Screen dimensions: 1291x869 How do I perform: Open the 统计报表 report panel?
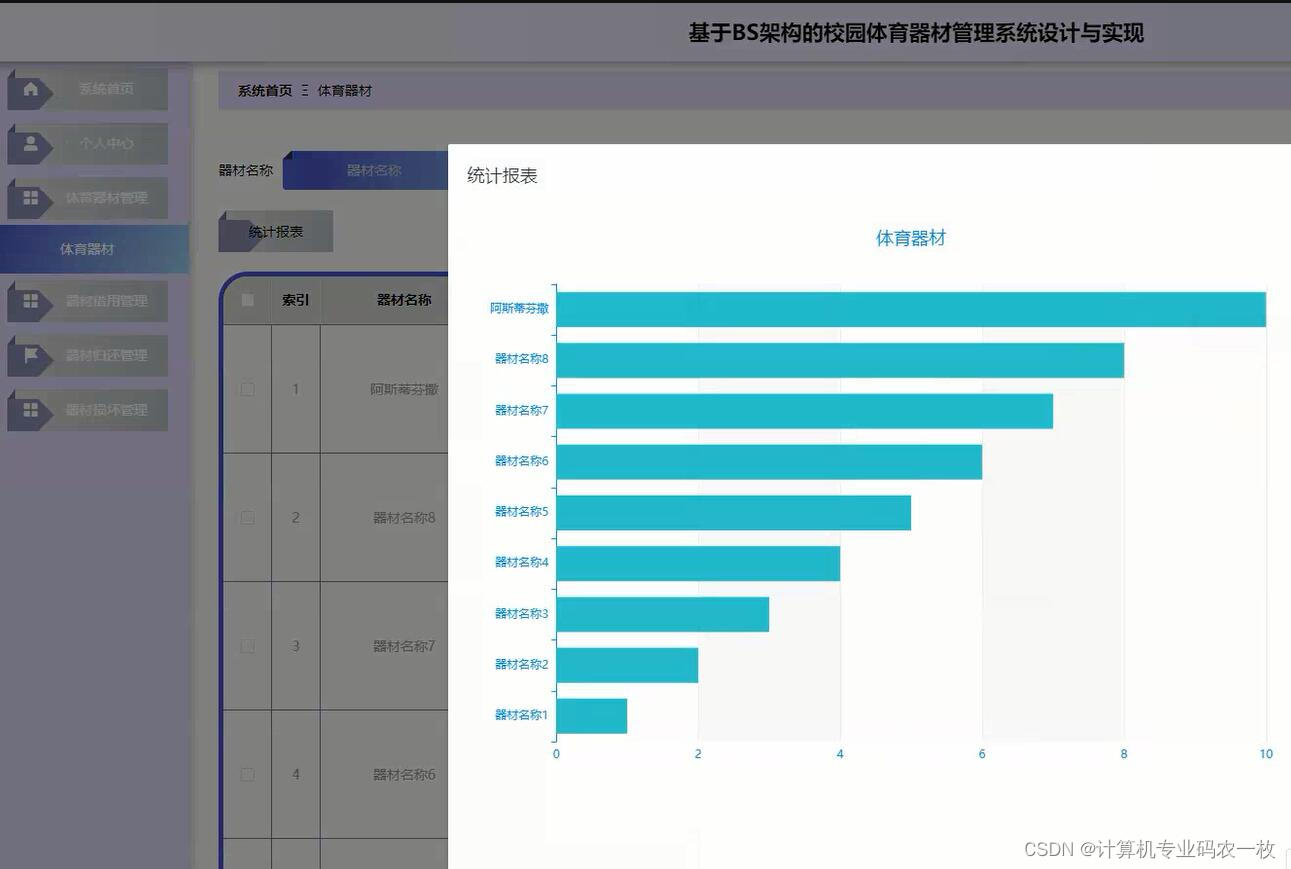pos(275,231)
